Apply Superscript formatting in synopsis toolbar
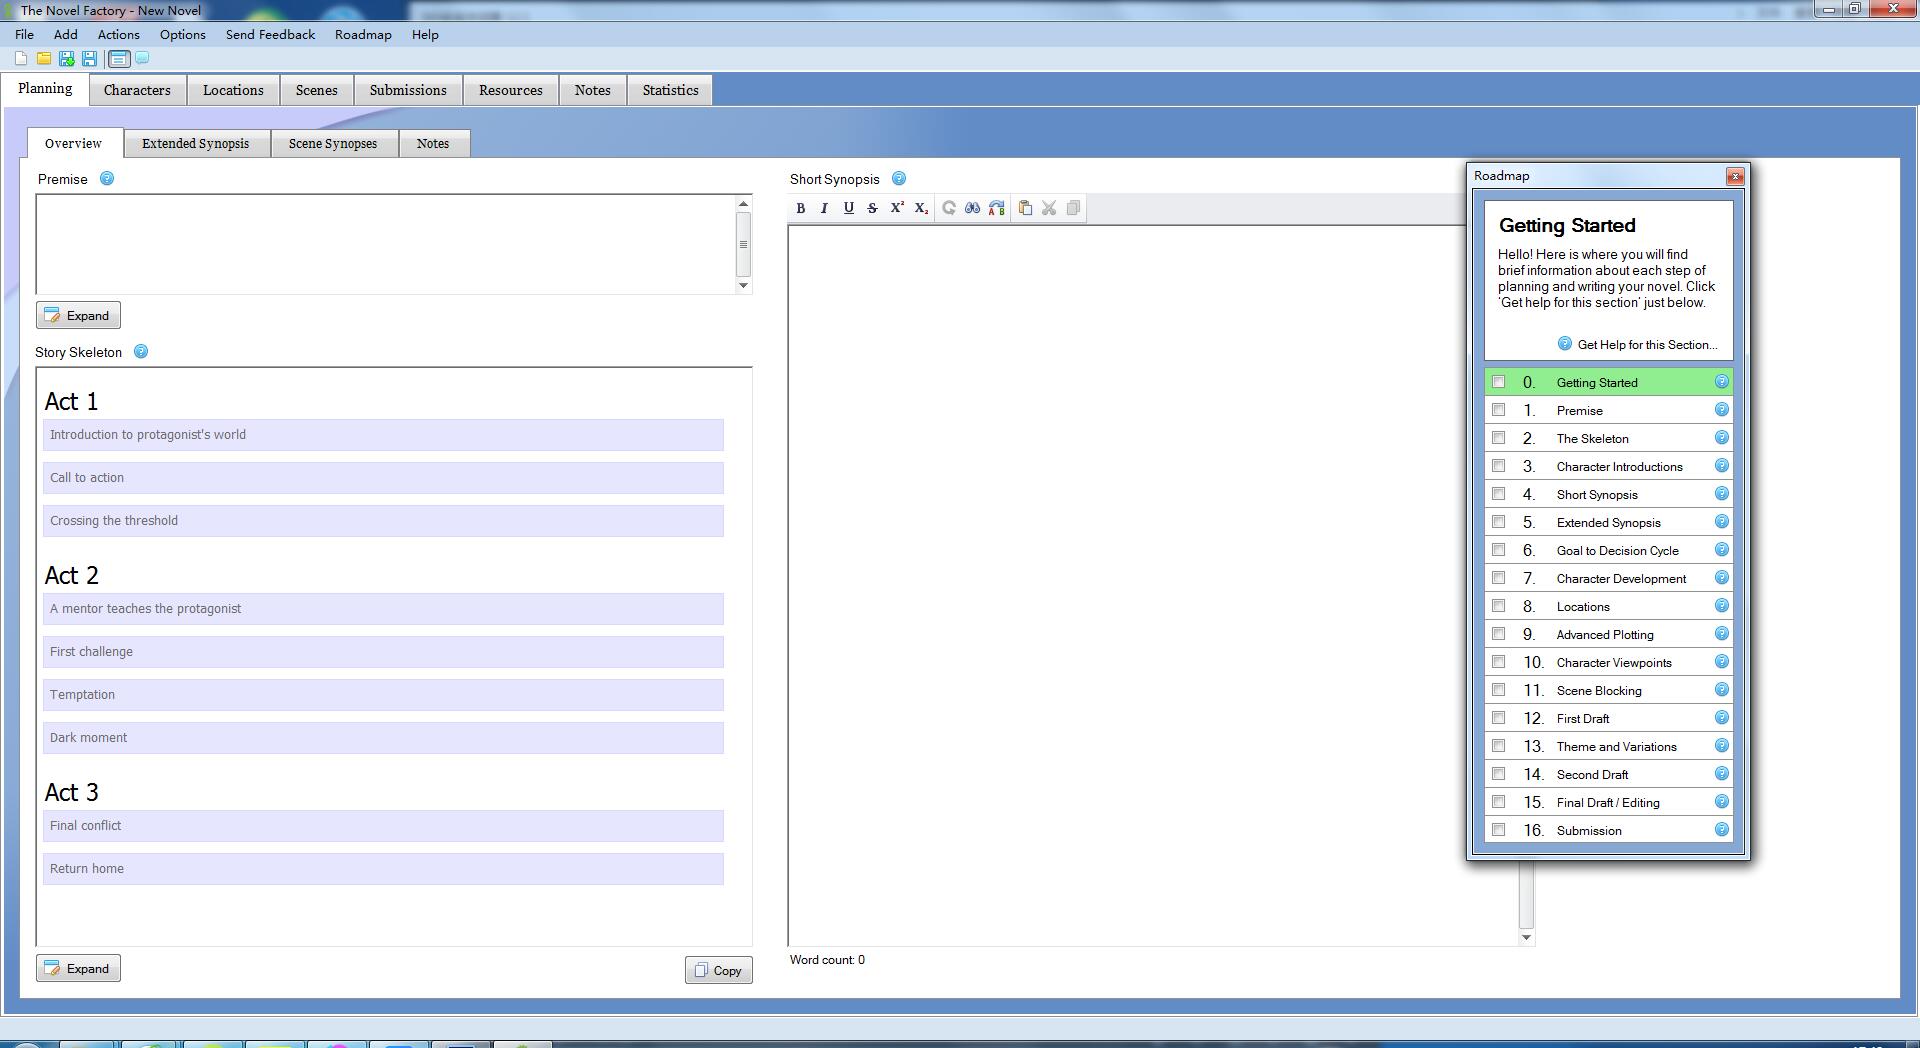 (x=897, y=208)
